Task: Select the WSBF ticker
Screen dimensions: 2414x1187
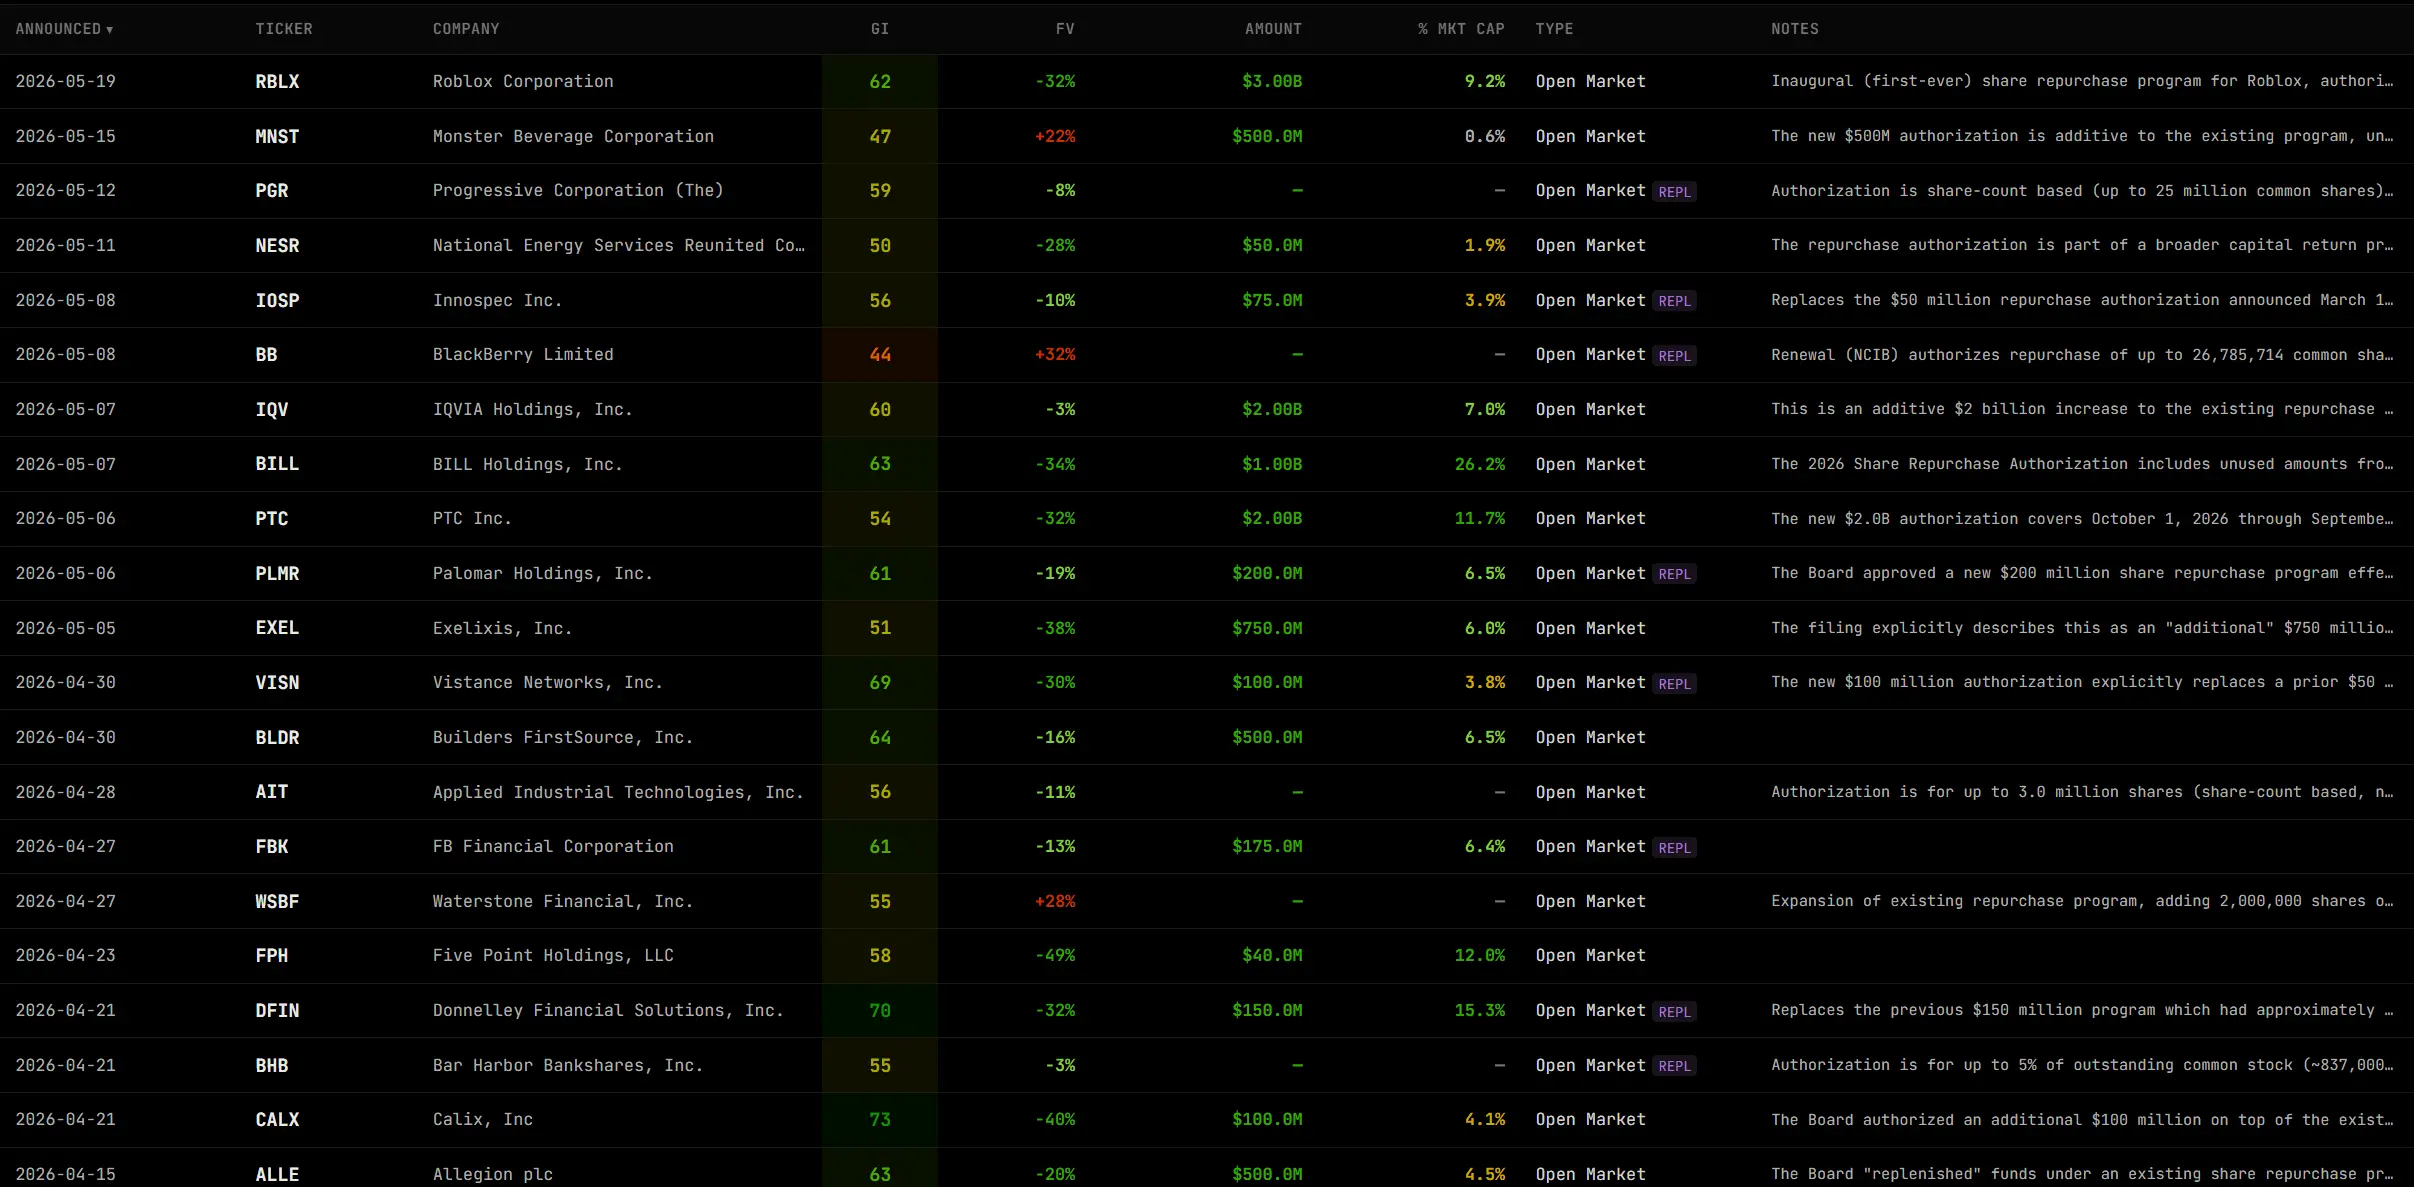Action: (x=277, y=902)
